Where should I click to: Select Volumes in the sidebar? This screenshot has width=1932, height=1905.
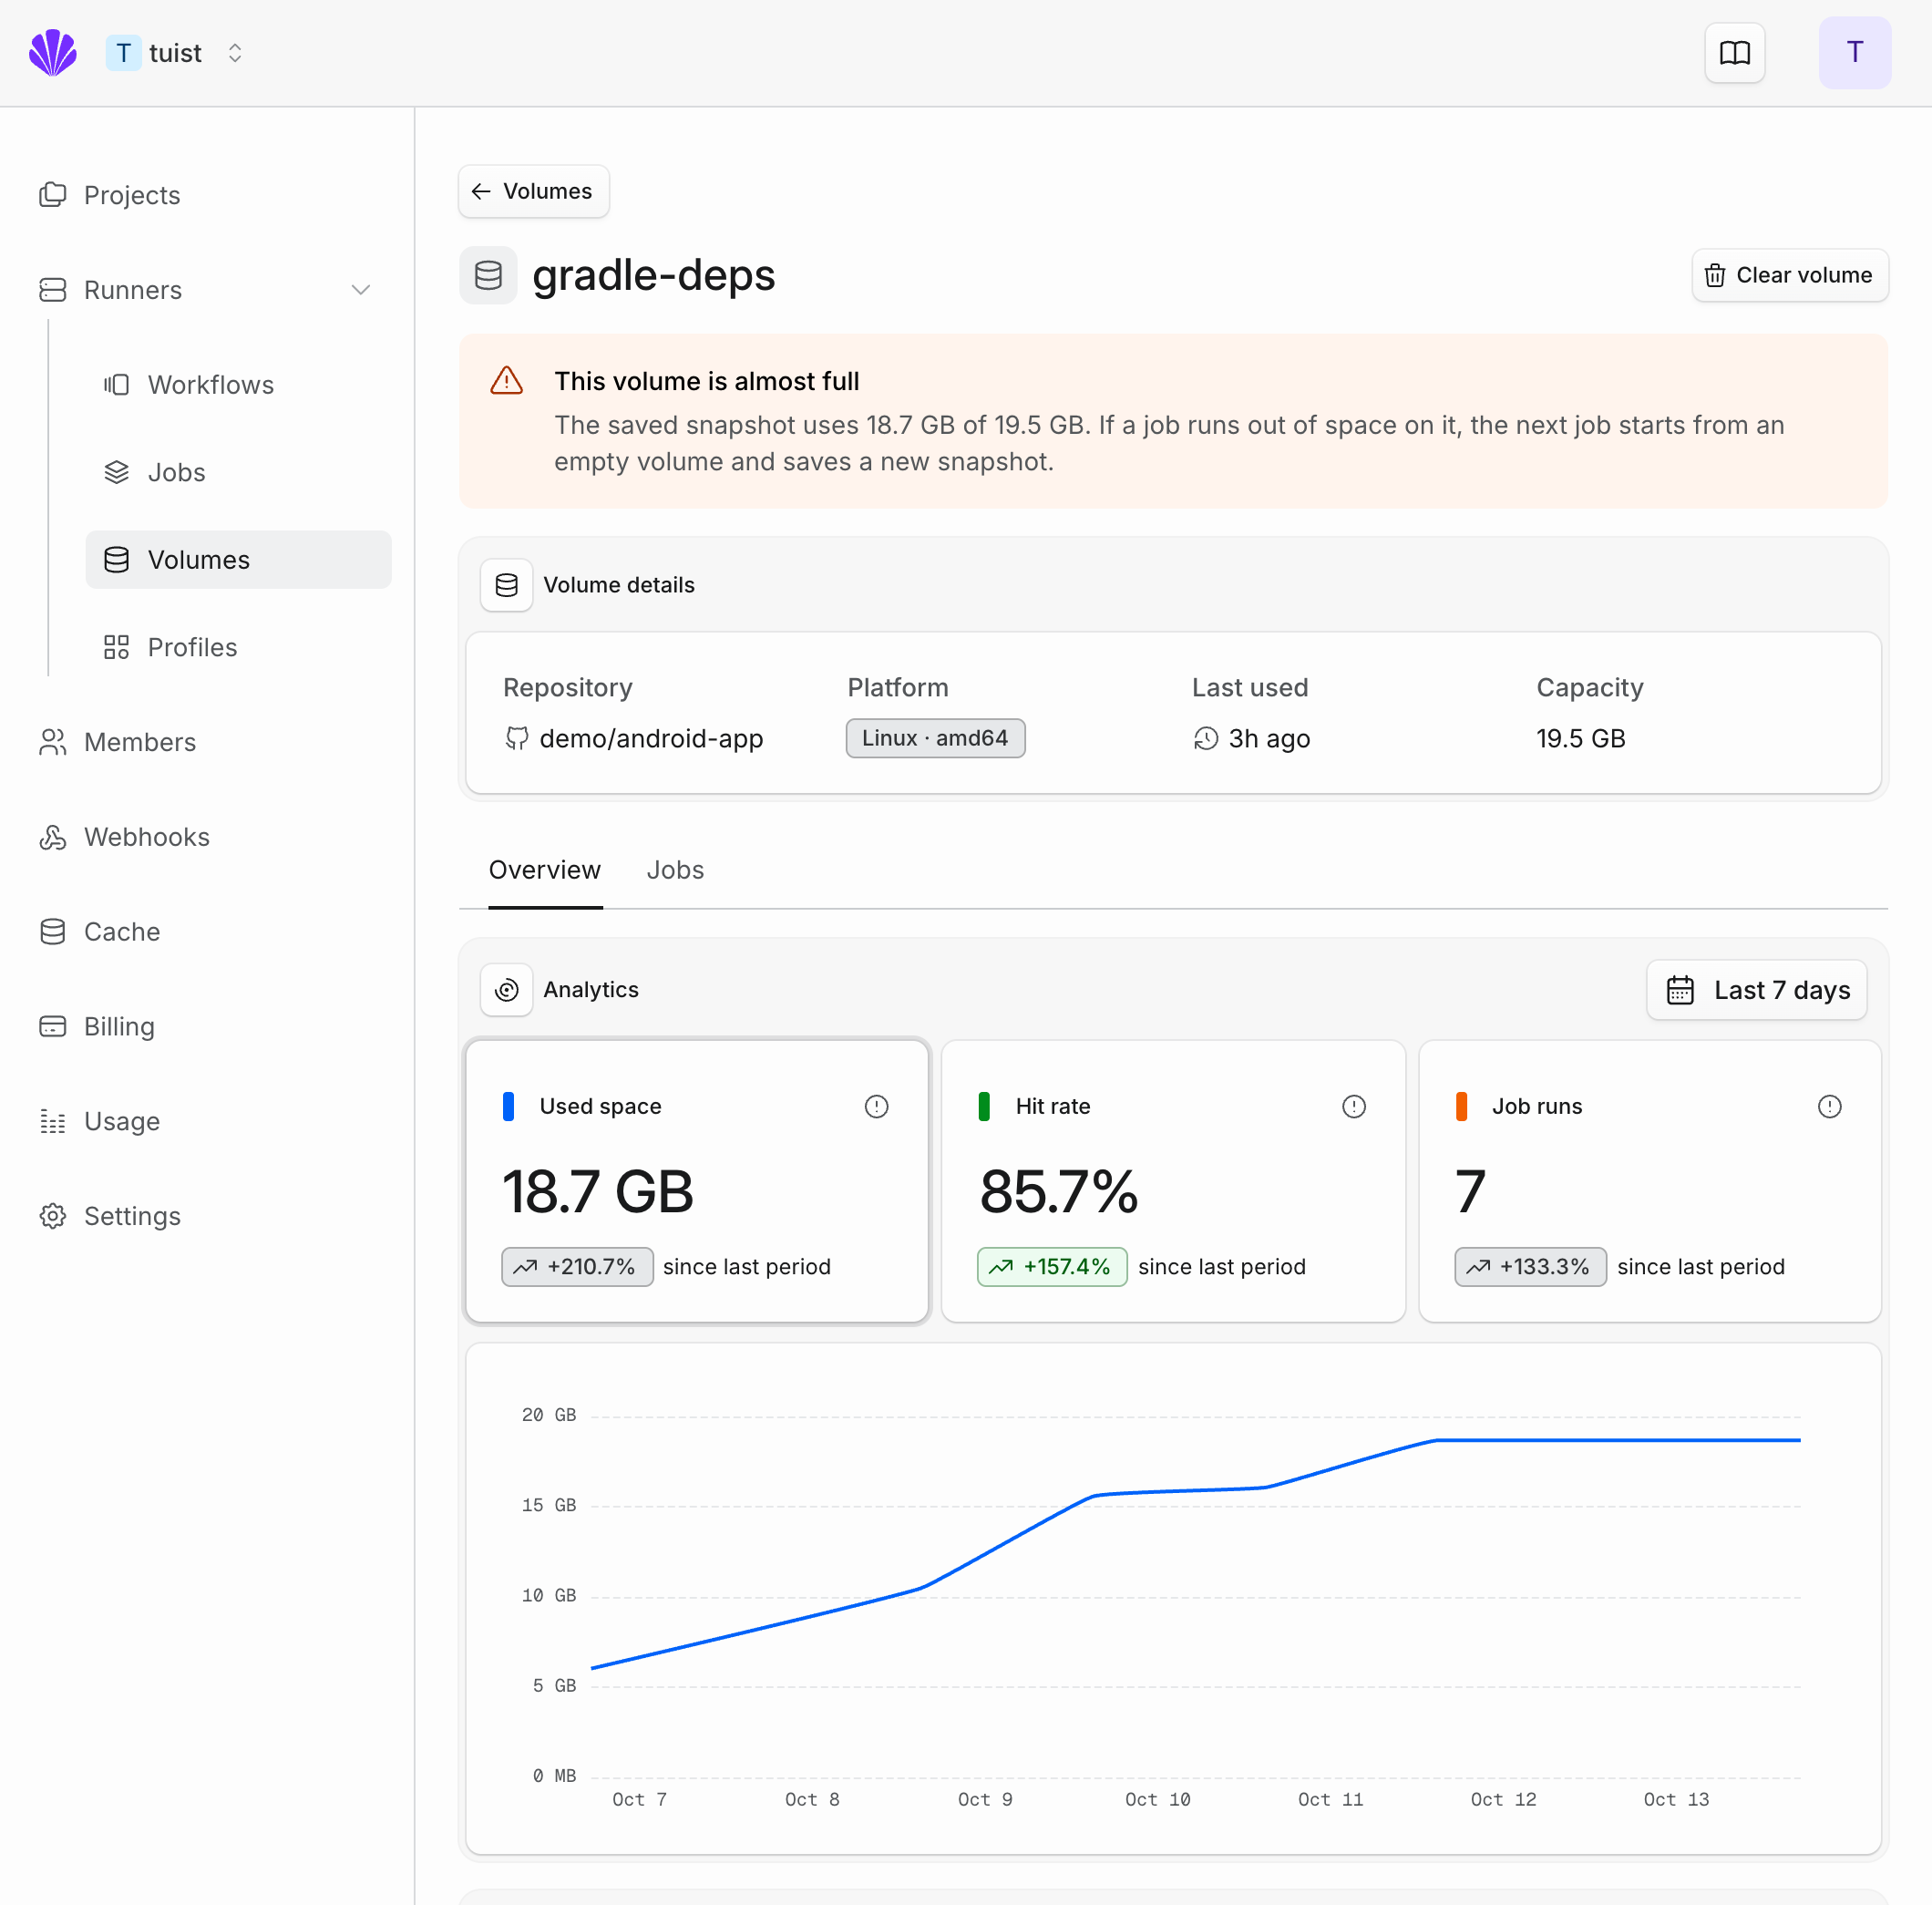click(x=238, y=560)
